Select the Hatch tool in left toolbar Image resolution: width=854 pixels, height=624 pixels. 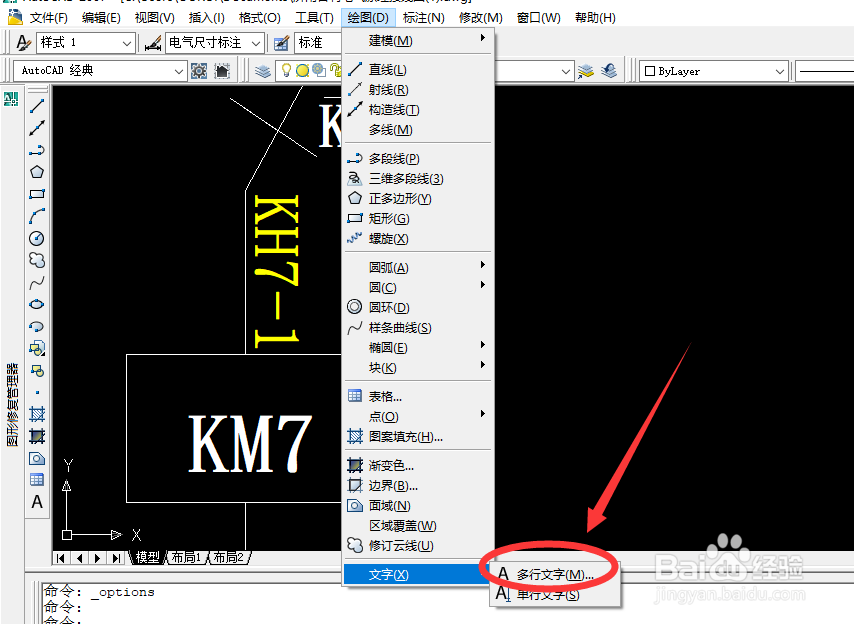coord(37,414)
